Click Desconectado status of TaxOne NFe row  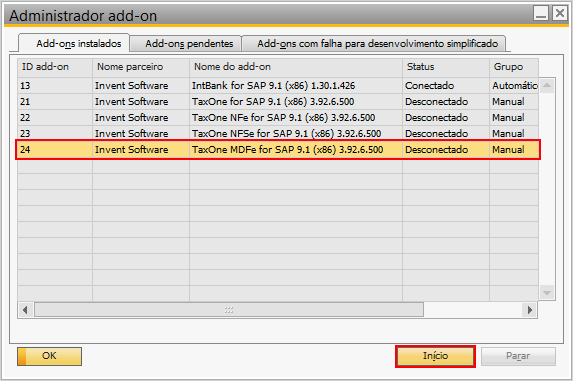(446, 118)
